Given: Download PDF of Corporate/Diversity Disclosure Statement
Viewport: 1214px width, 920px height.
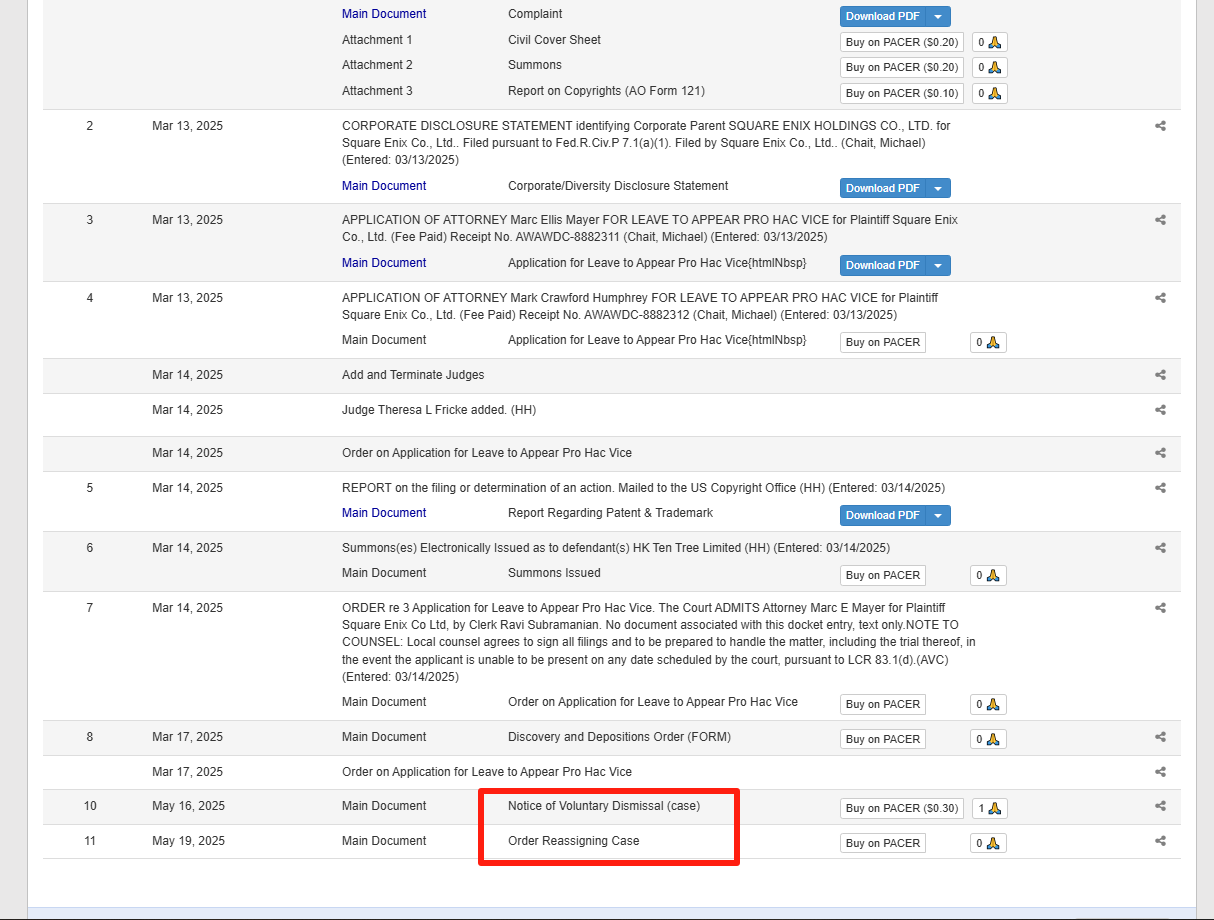Looking at the screenshot, I should [883, 188].
